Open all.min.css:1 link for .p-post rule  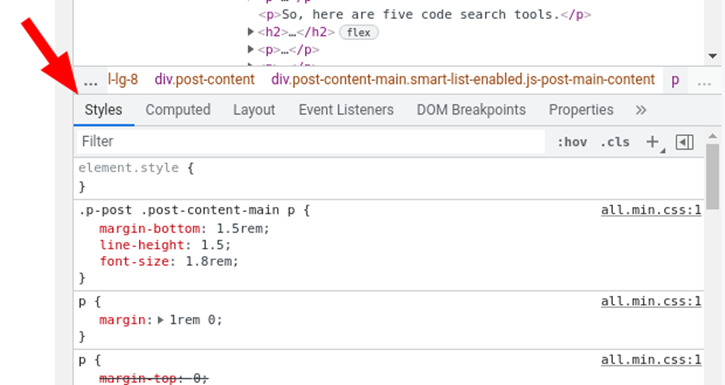pyautogui.click(x=651, y=210)
